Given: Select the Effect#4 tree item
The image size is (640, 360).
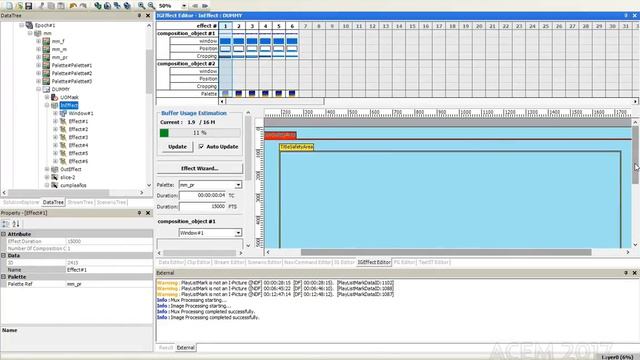Looking at the screenshot, I should 78,145.
